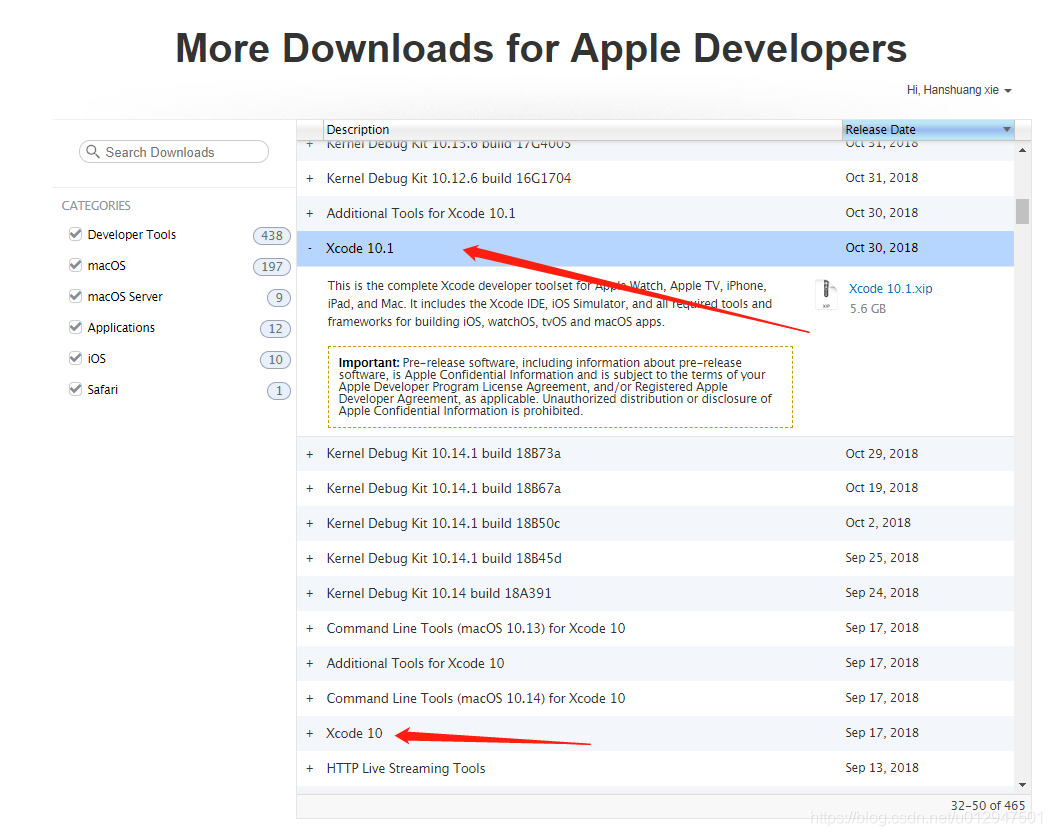Click the Oct 19, 2018 release date

coord(882,488)
